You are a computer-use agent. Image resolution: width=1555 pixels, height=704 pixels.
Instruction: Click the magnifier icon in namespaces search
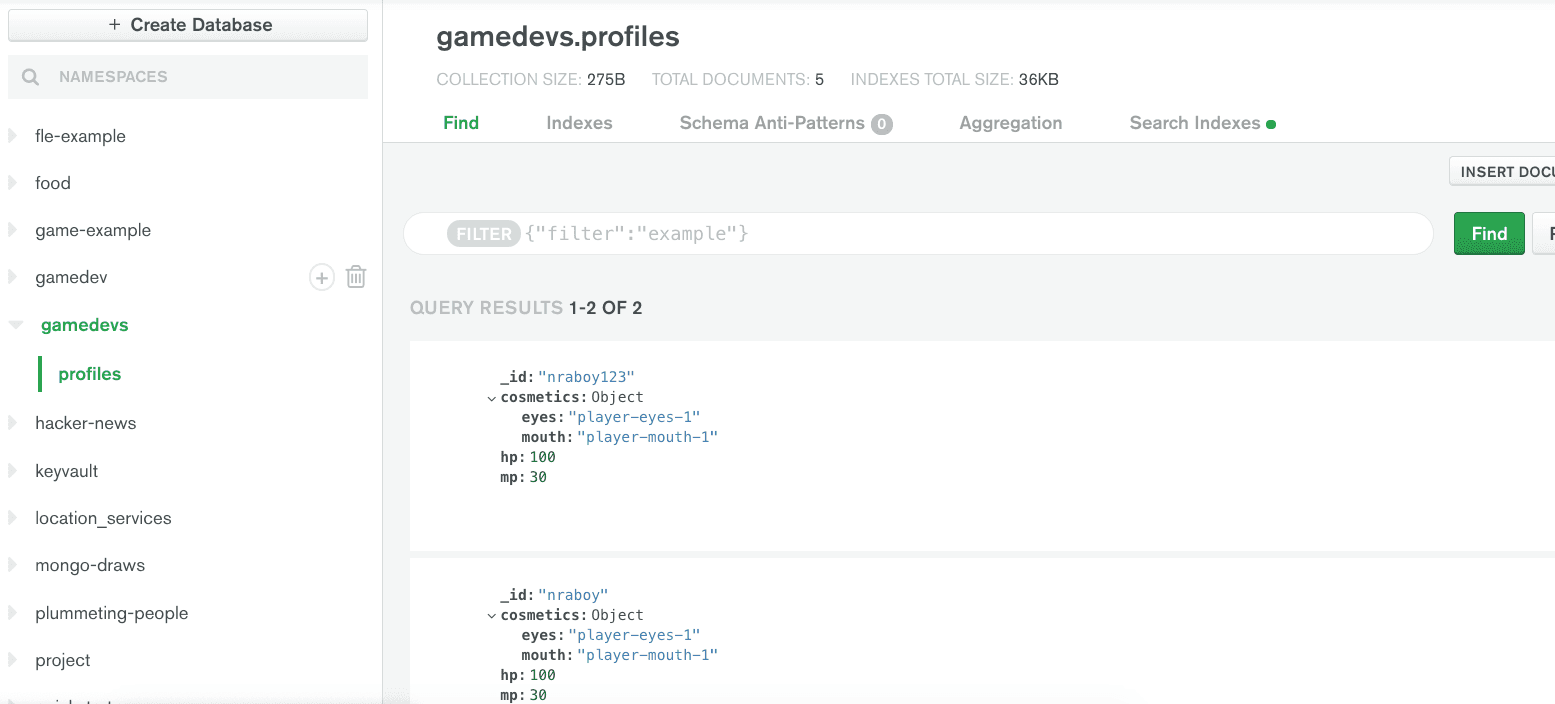[31, 77]
